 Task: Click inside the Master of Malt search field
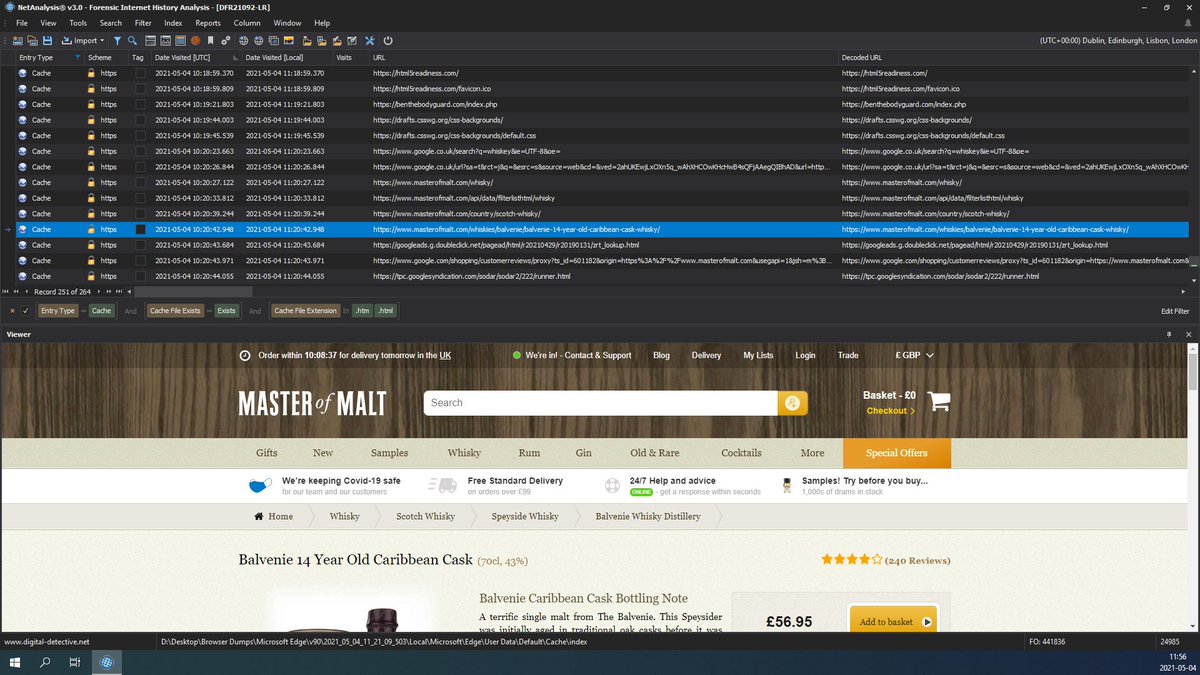(600, 403)
